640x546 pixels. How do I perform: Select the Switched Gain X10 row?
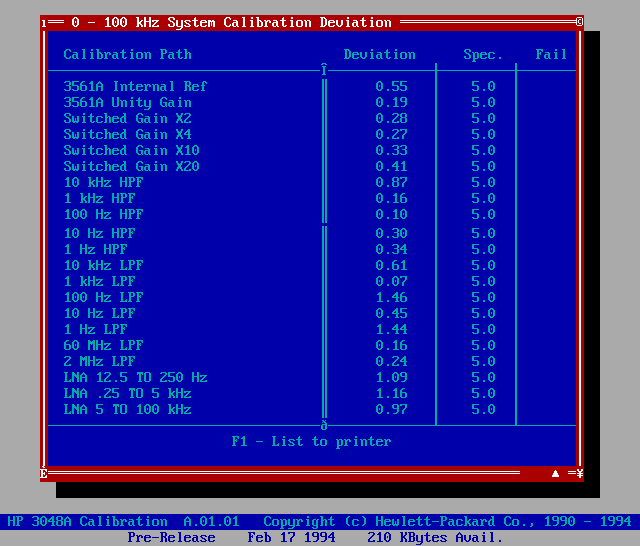[312, 150]
